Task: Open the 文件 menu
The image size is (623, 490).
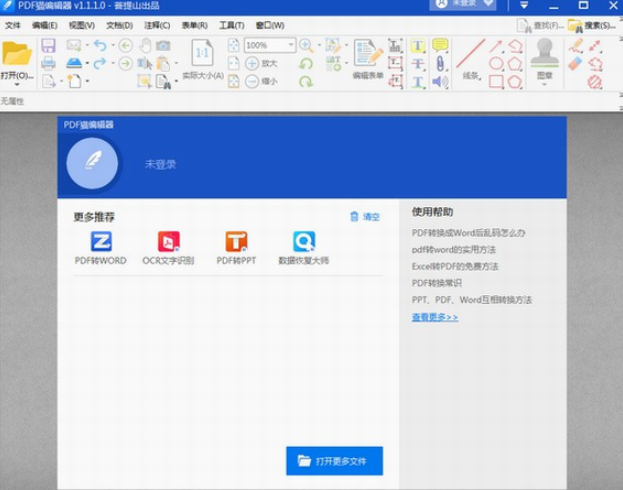Action: point(13,24)
